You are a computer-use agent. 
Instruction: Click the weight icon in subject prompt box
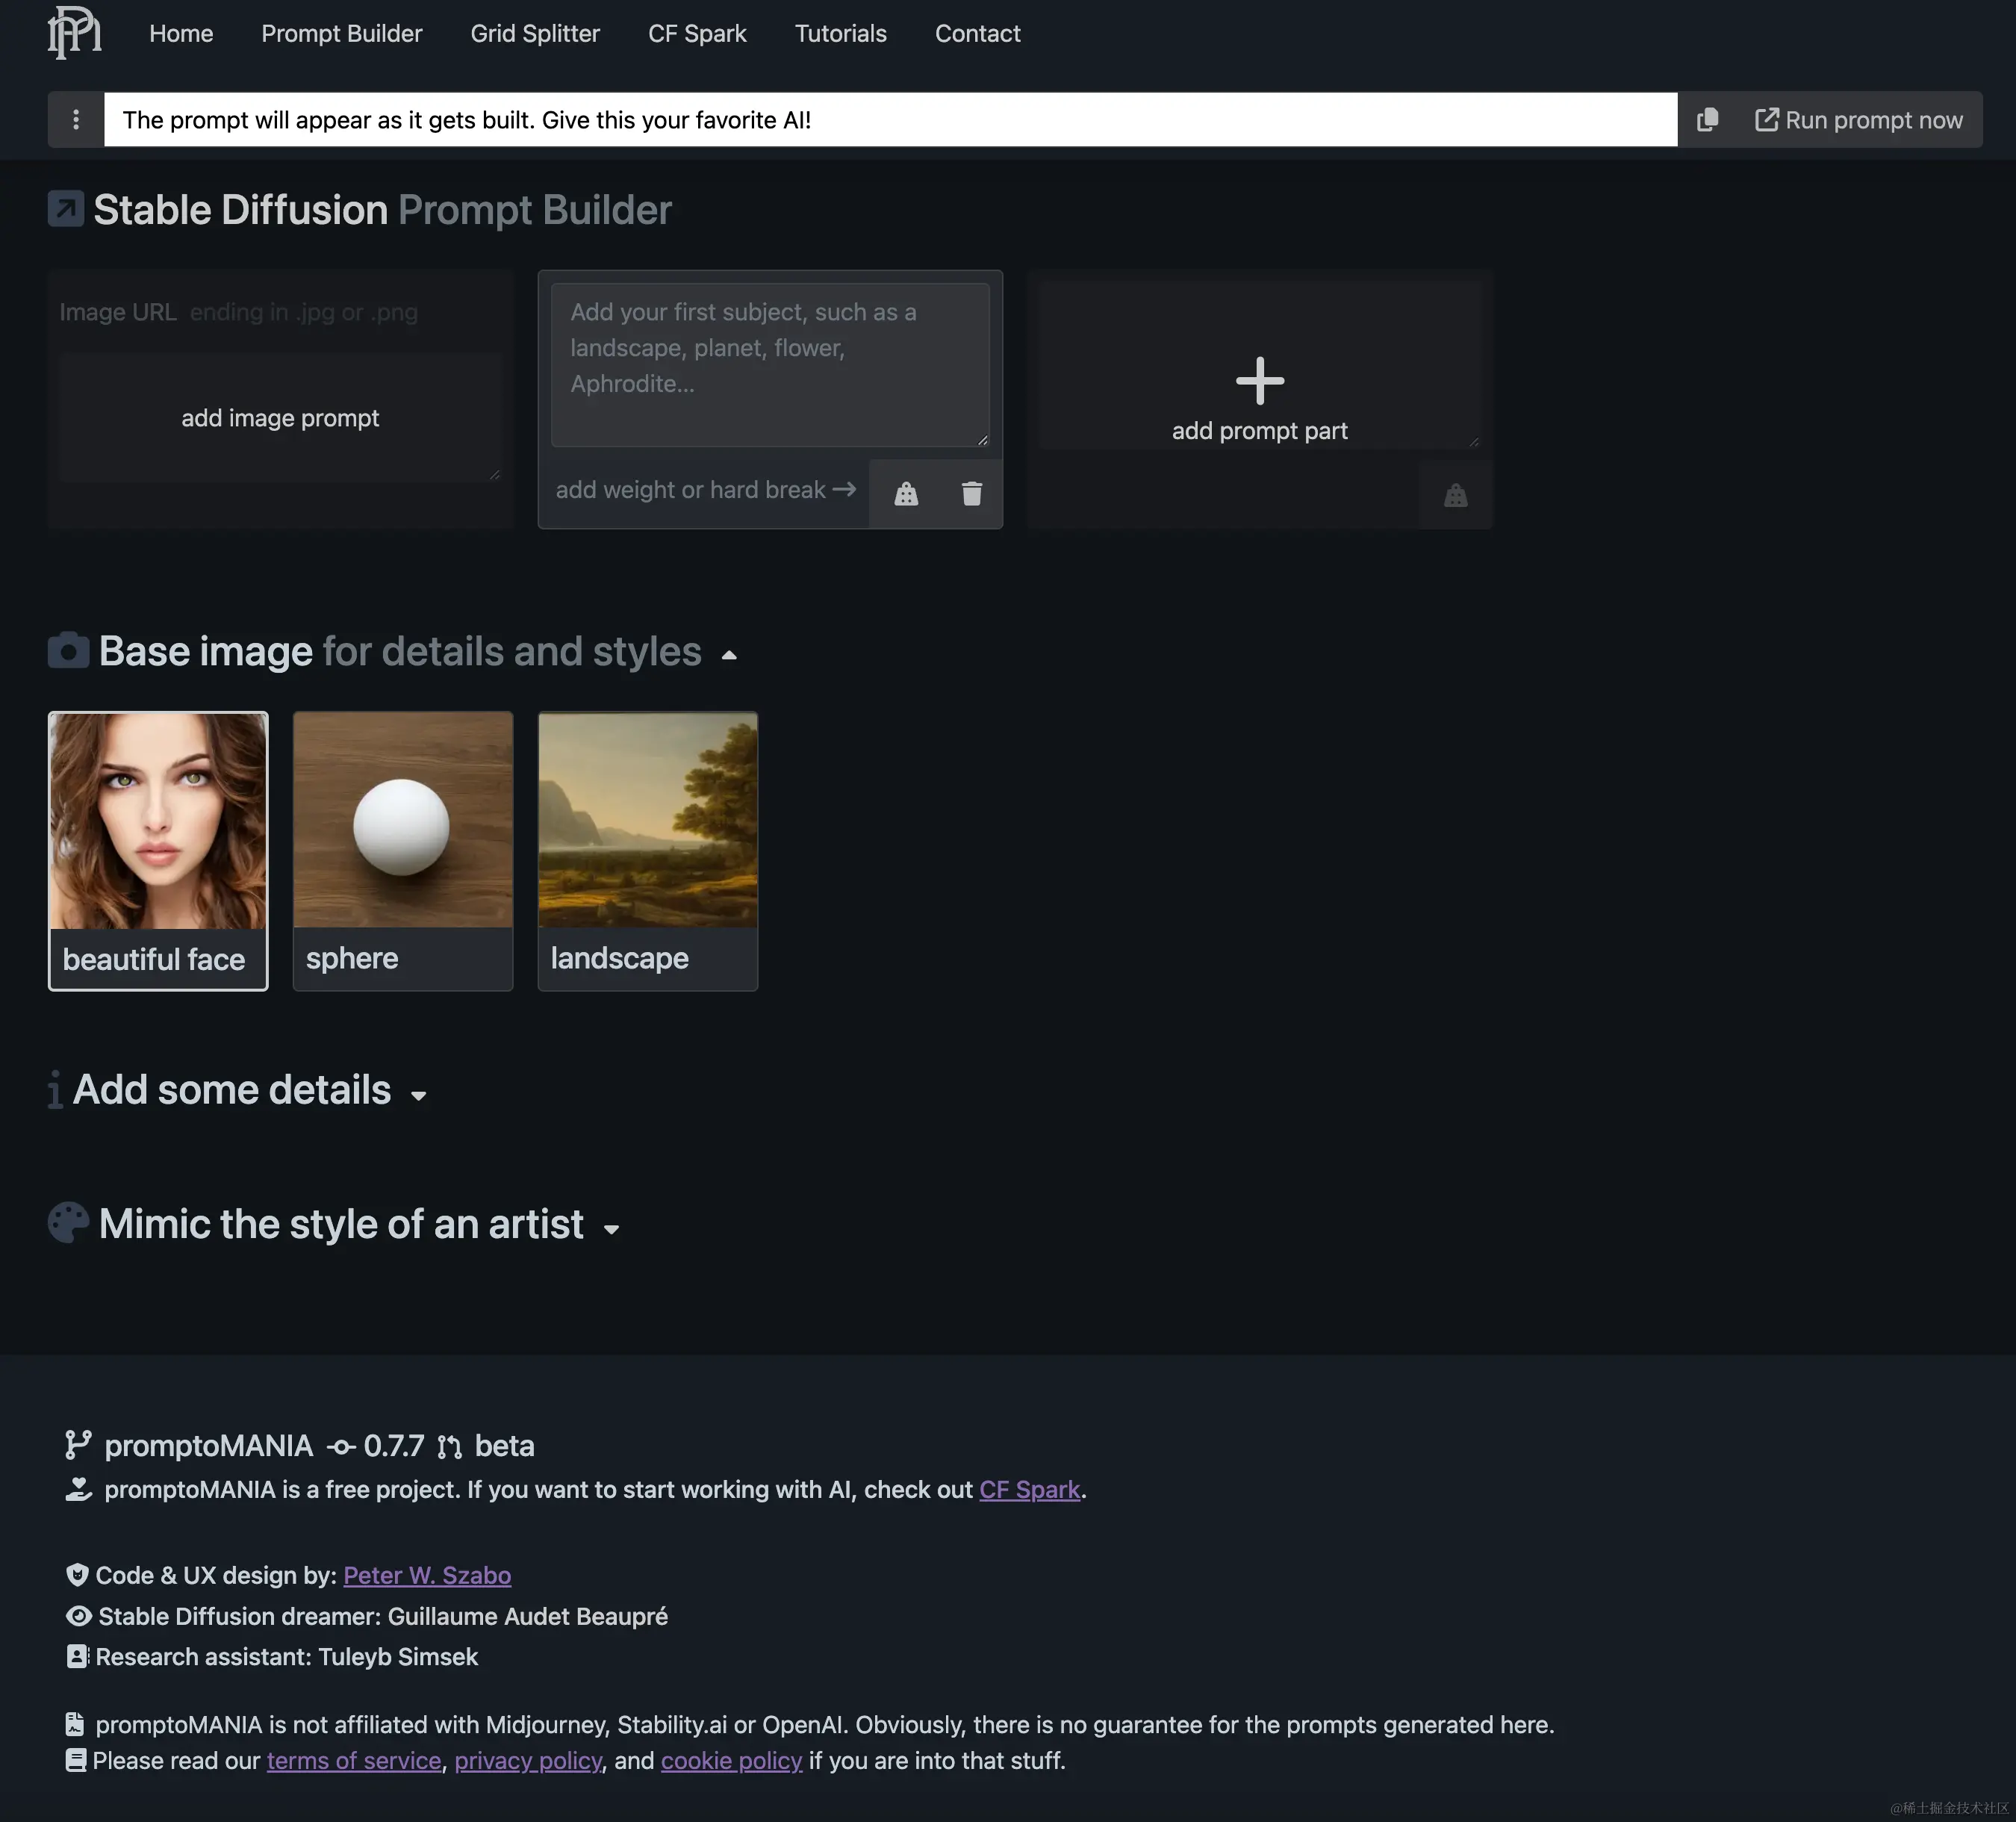click(x=906, y=493)
